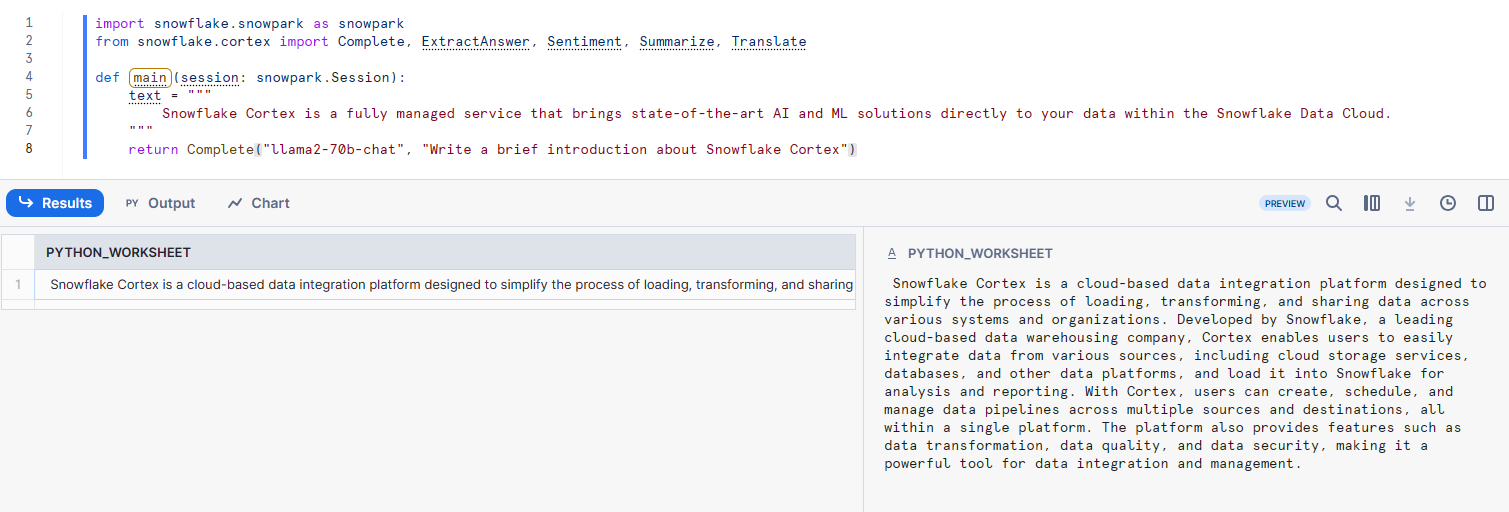Screen dimensions: 1509x512
Task: Click row number 1 in results
Action: 18,284
